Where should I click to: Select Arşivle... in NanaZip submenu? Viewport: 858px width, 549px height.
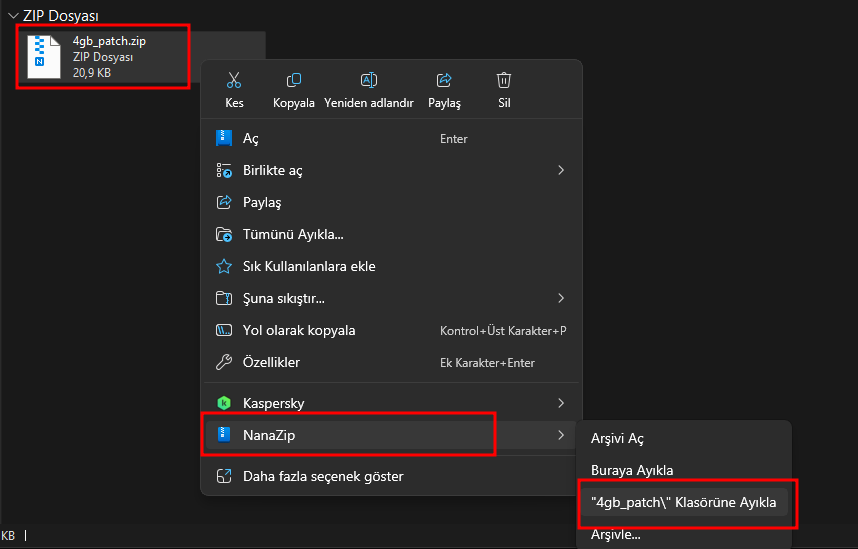[684, 534]
